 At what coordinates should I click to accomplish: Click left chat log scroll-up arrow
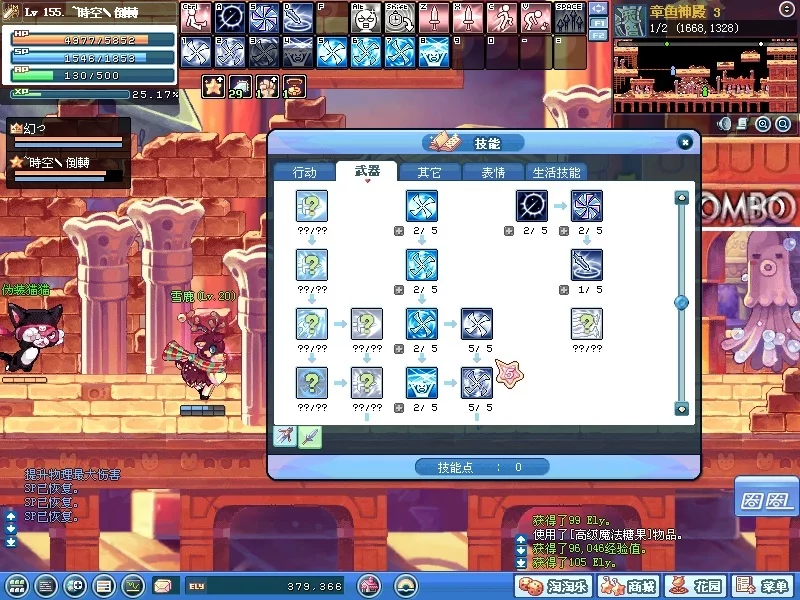tap(11, 516)
